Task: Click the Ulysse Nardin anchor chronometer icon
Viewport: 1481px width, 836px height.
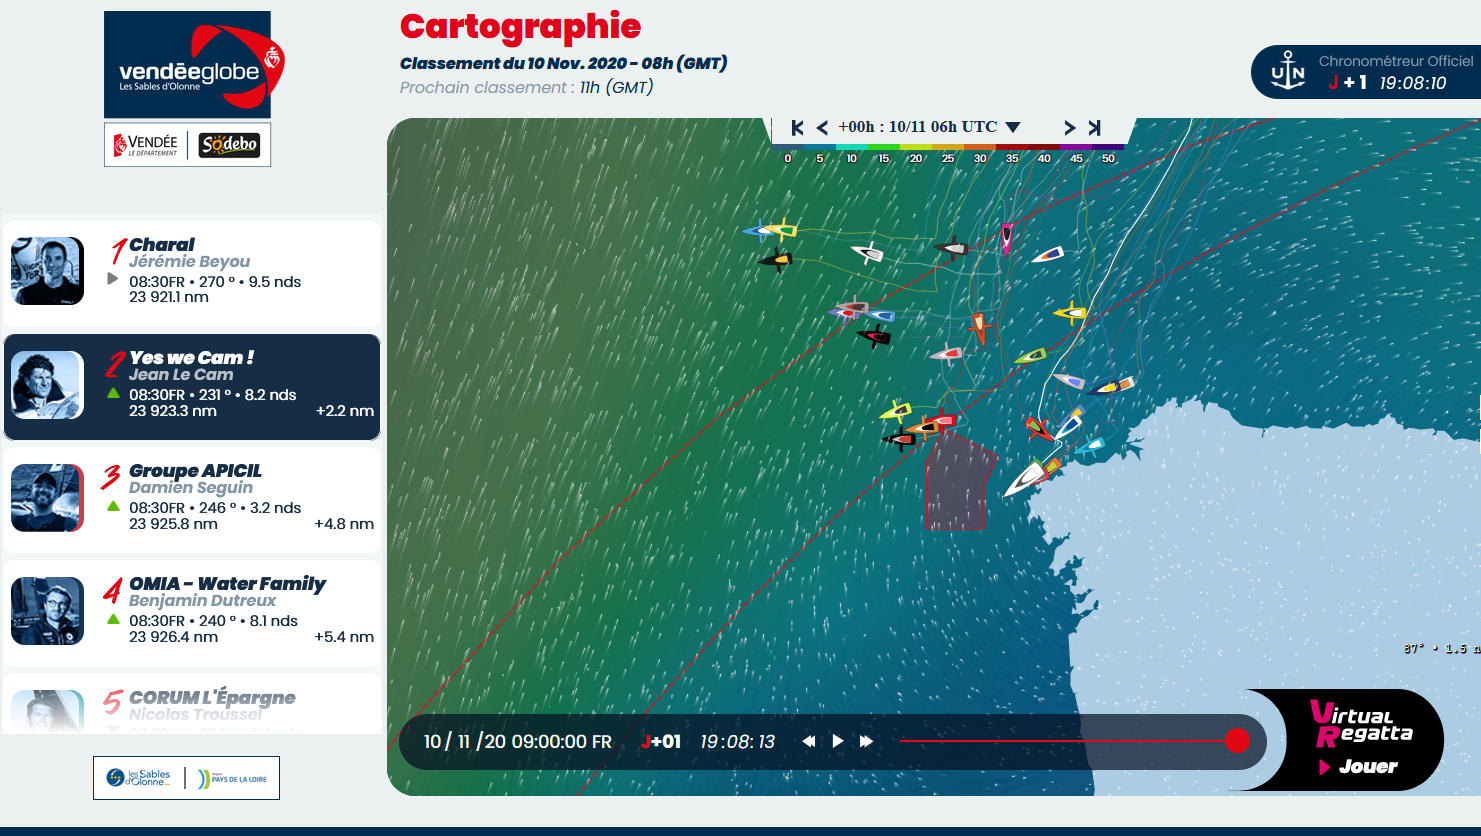Action: [1288, 71]
